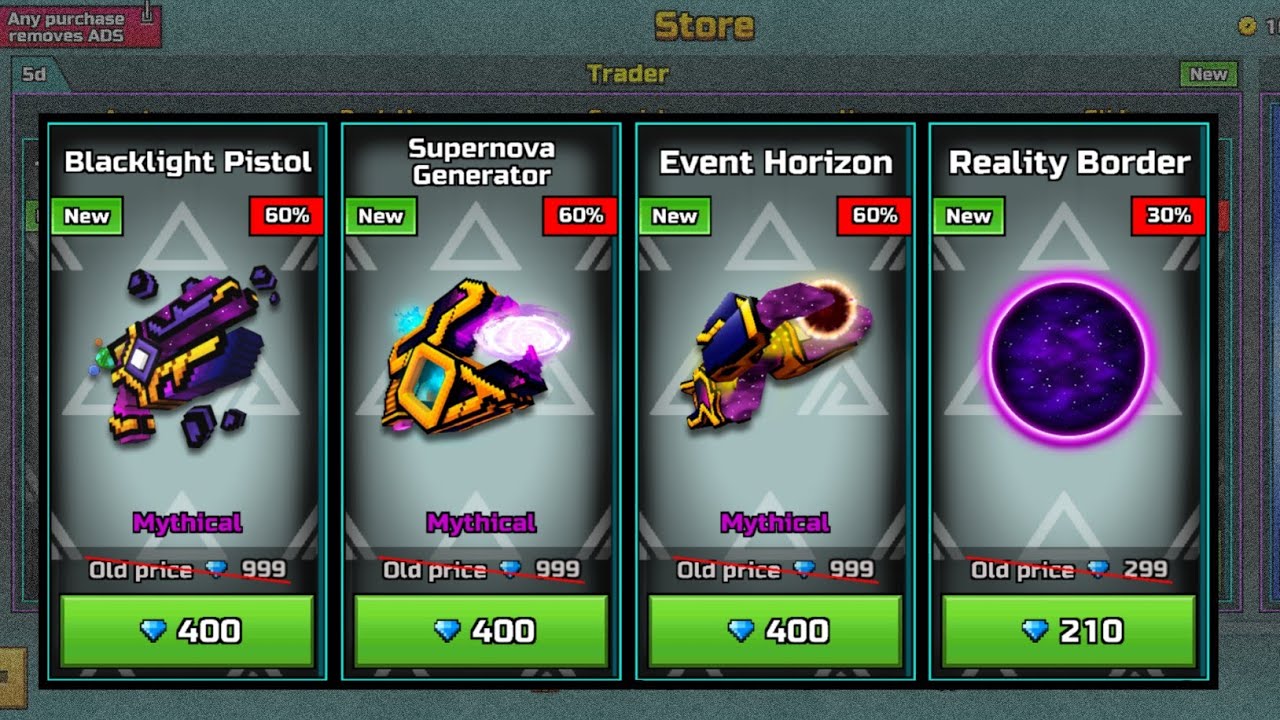
Task: Click the 60% discount tag on Event Horizon
Action: (x=874, y=216)
